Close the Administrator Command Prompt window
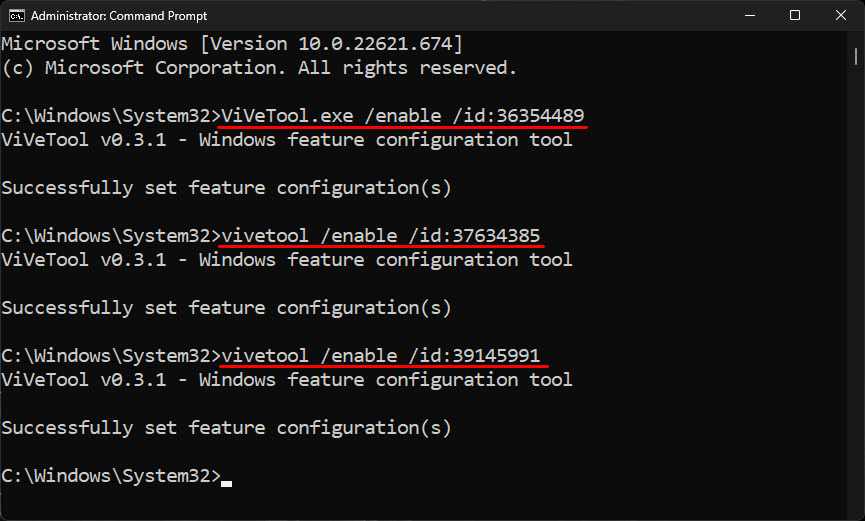 pyautogui.click(x=841, y=15)
